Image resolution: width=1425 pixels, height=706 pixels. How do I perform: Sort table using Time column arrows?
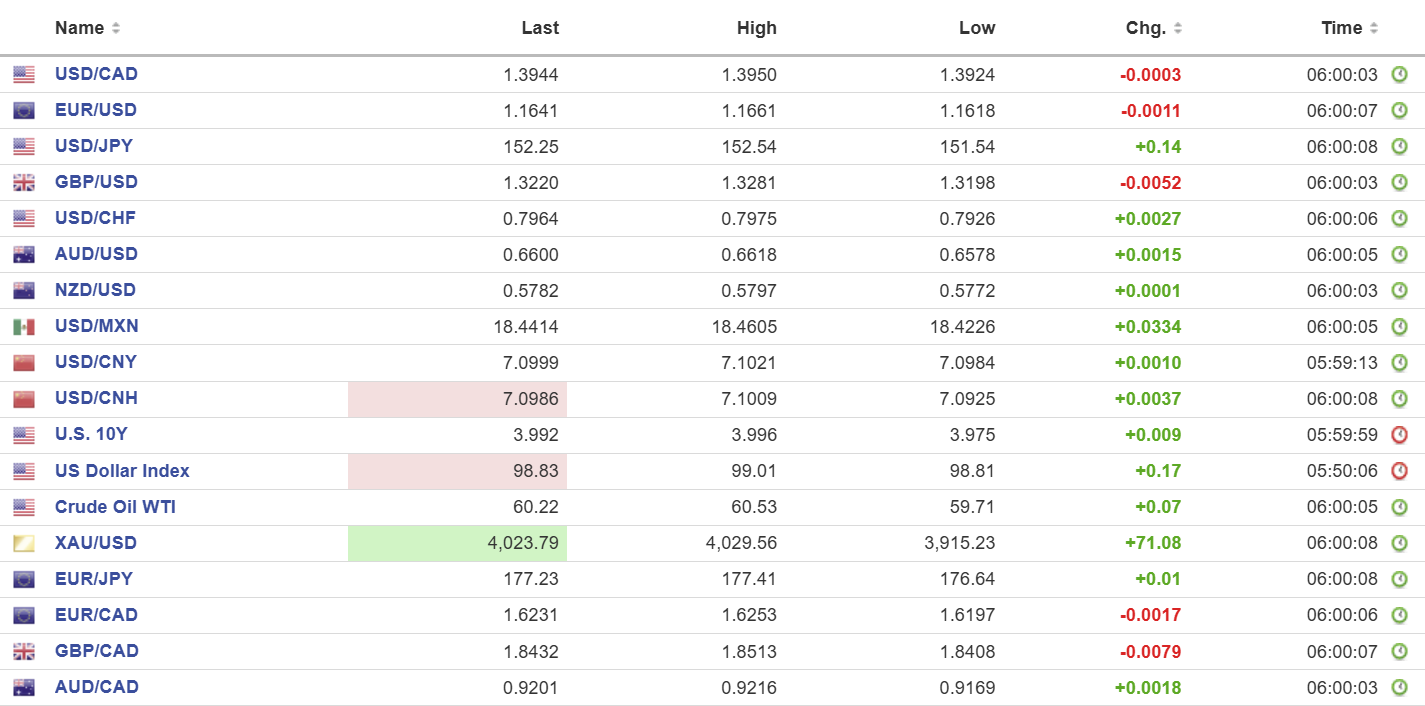pos(1374,28)
